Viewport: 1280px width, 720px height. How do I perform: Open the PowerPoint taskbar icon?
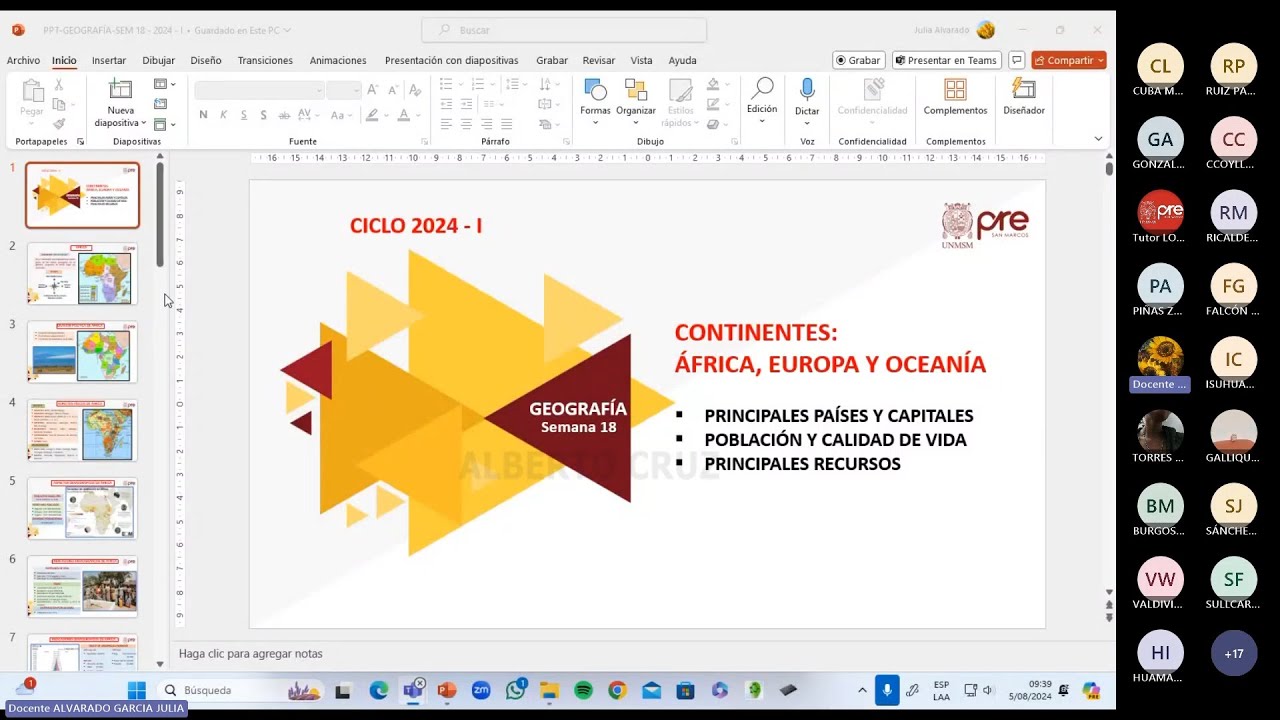coord(447,690)
